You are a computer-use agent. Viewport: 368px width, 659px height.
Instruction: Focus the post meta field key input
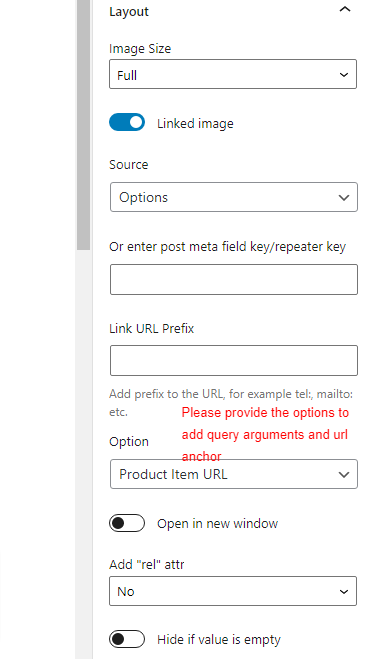234,279
